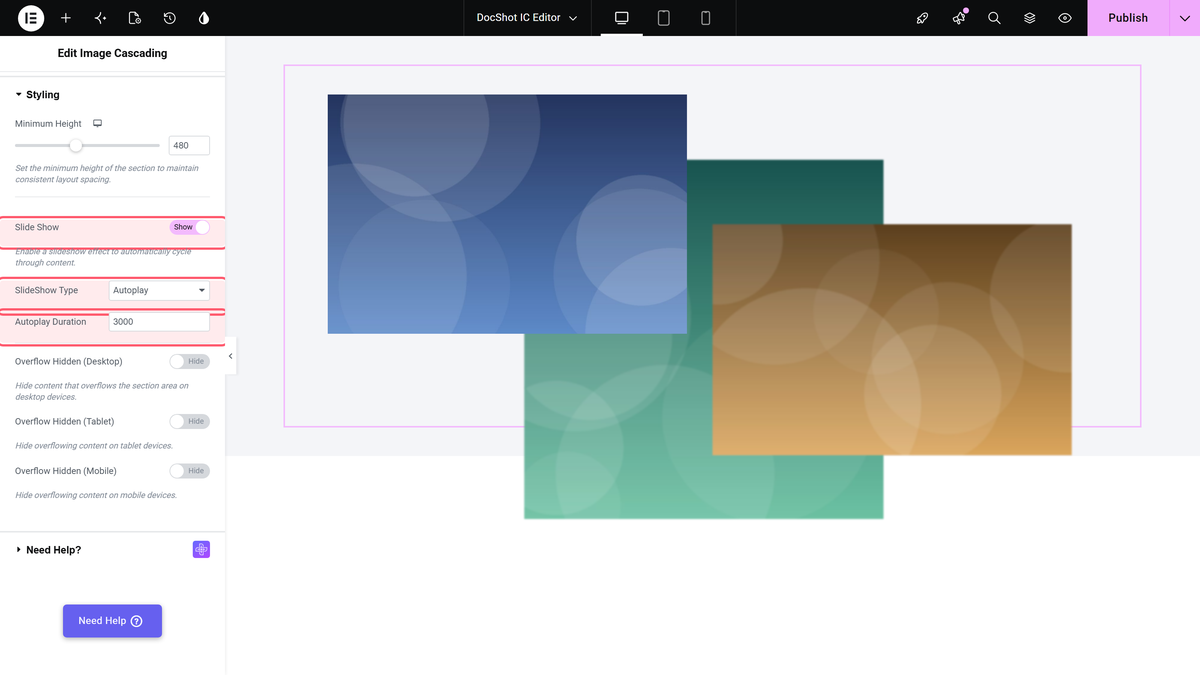Click the Minimum Height label

[48, 123]
